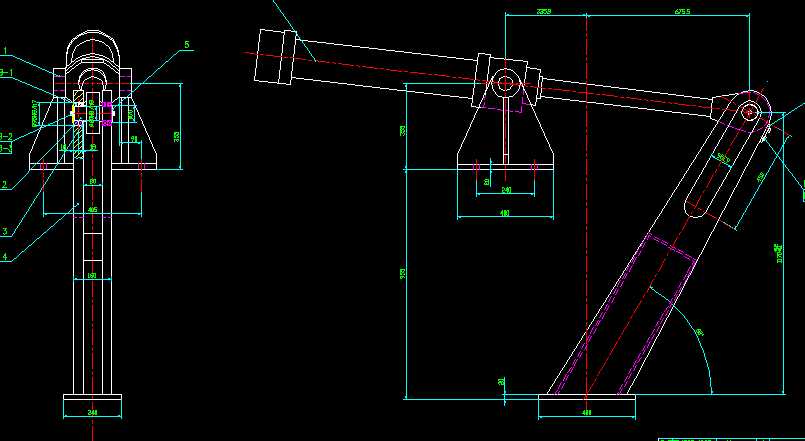Viewport: 805px width, 441px height.
Task: Click the part callout number 4
Action: [x=5, y=257]
